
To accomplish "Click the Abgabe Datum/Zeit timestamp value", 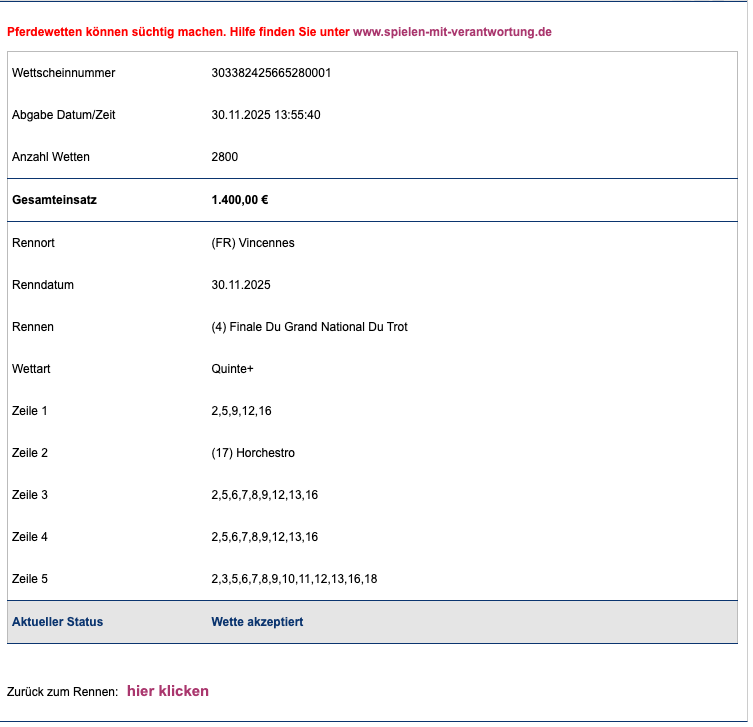I will (x=265, y=115).
